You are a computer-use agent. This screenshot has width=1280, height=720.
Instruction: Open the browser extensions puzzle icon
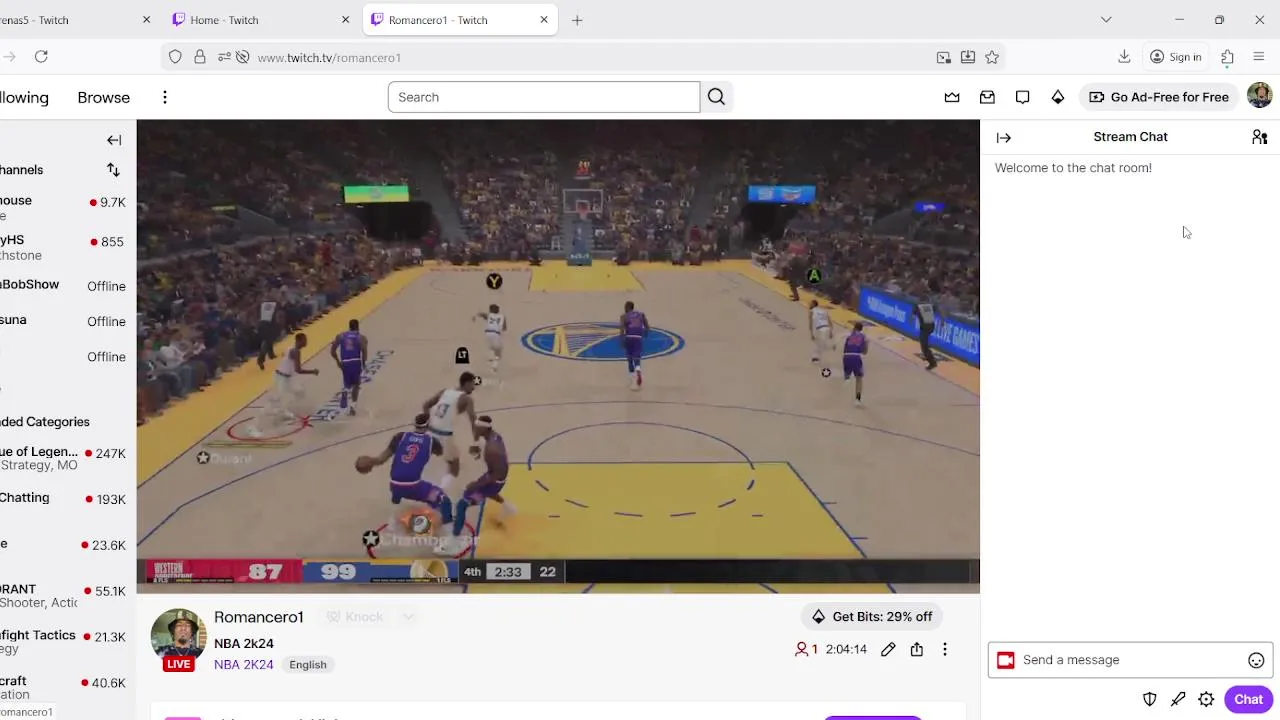pos(1227,57)
